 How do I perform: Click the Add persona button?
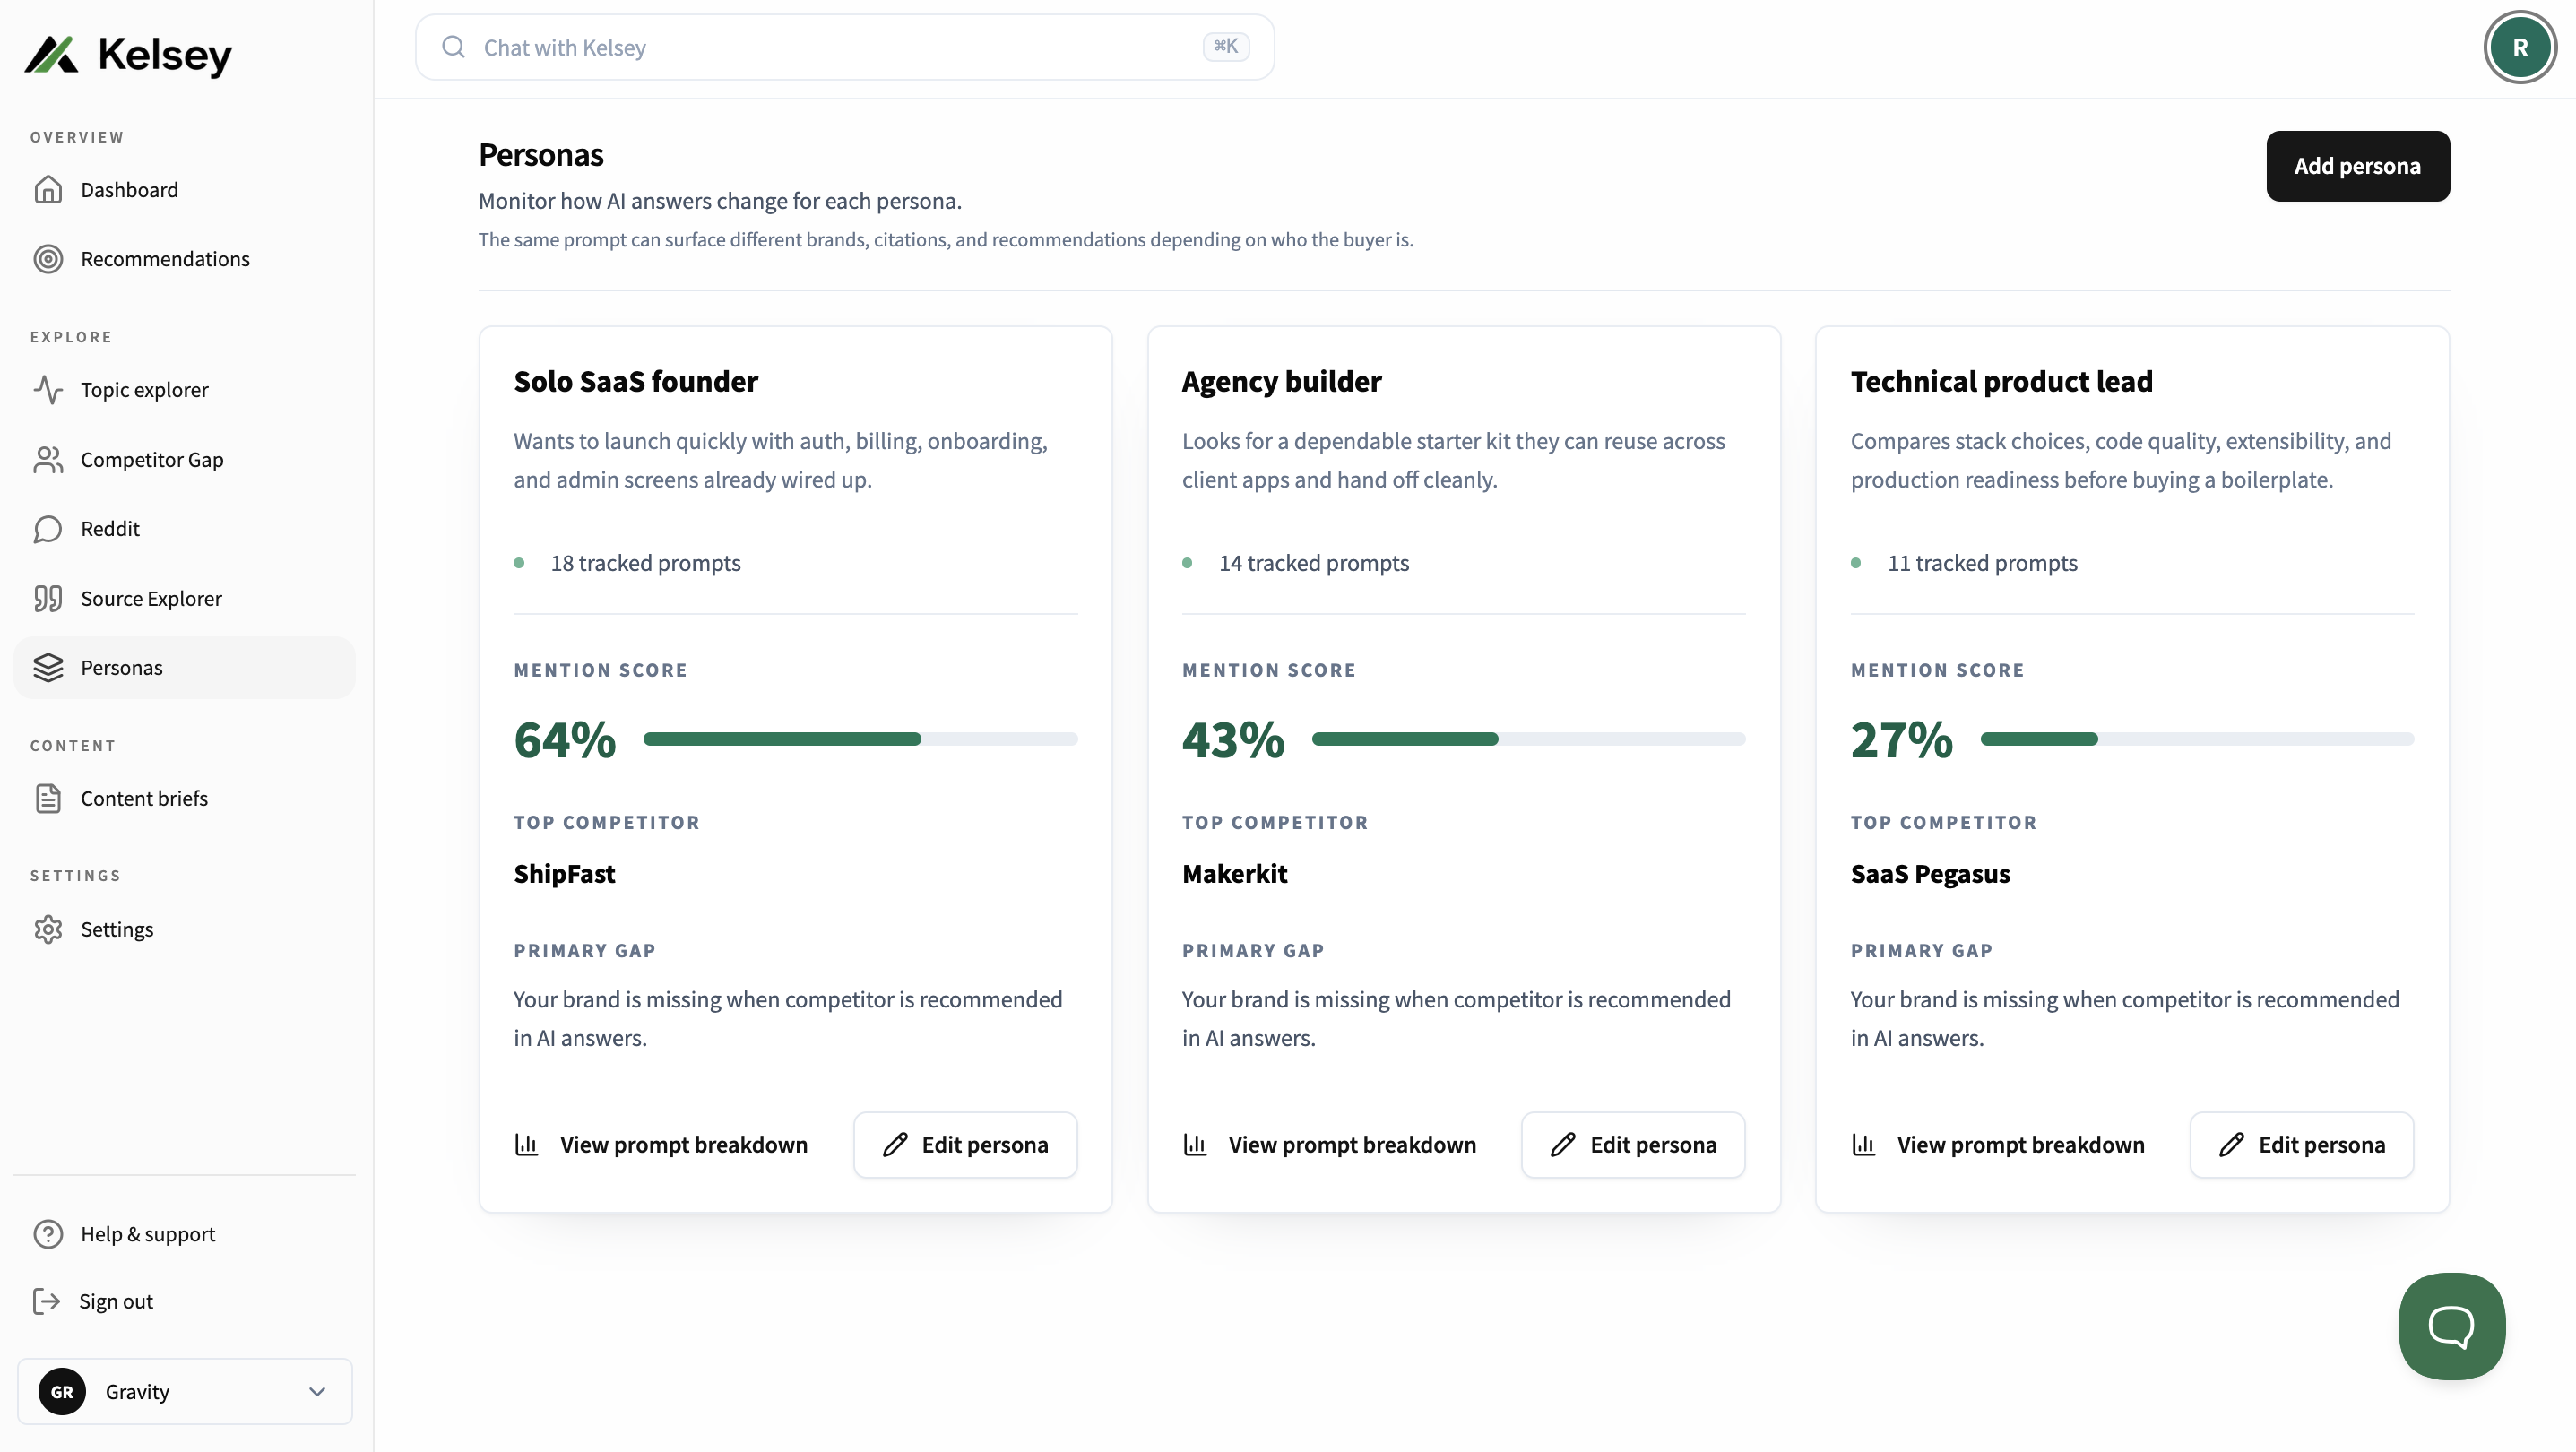point(2358,166)
